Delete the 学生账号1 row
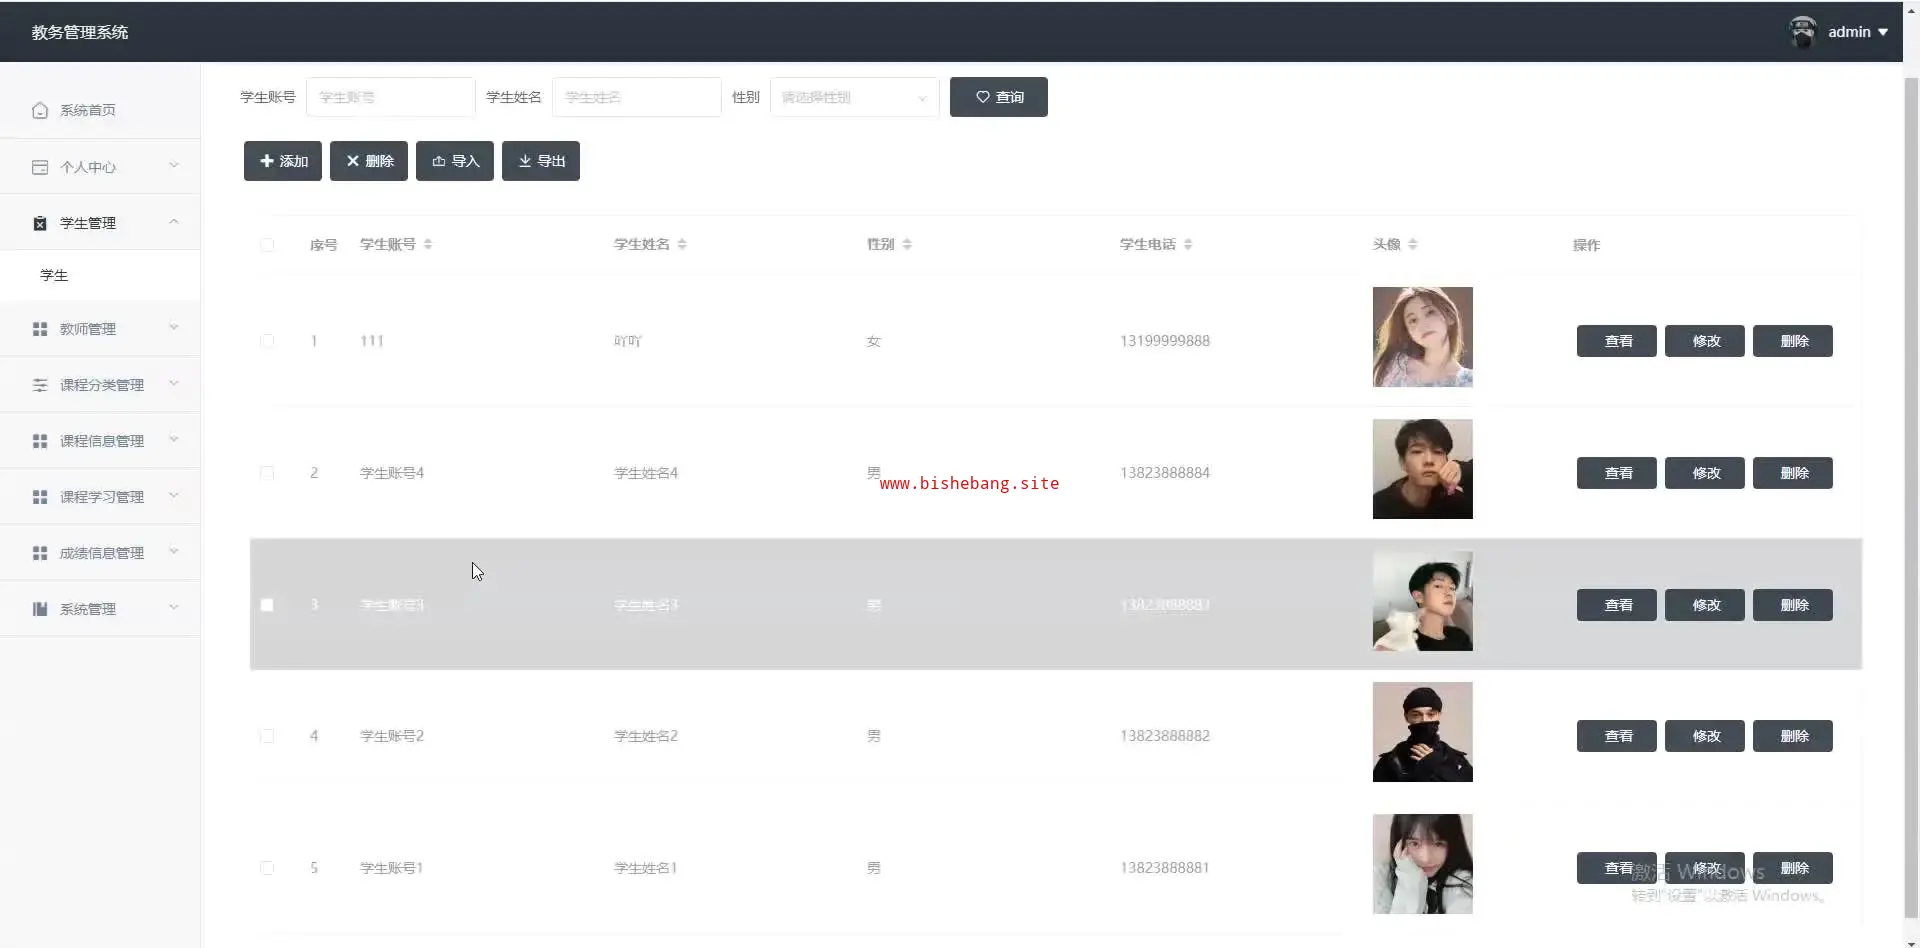 click(x=1793, y=868)
